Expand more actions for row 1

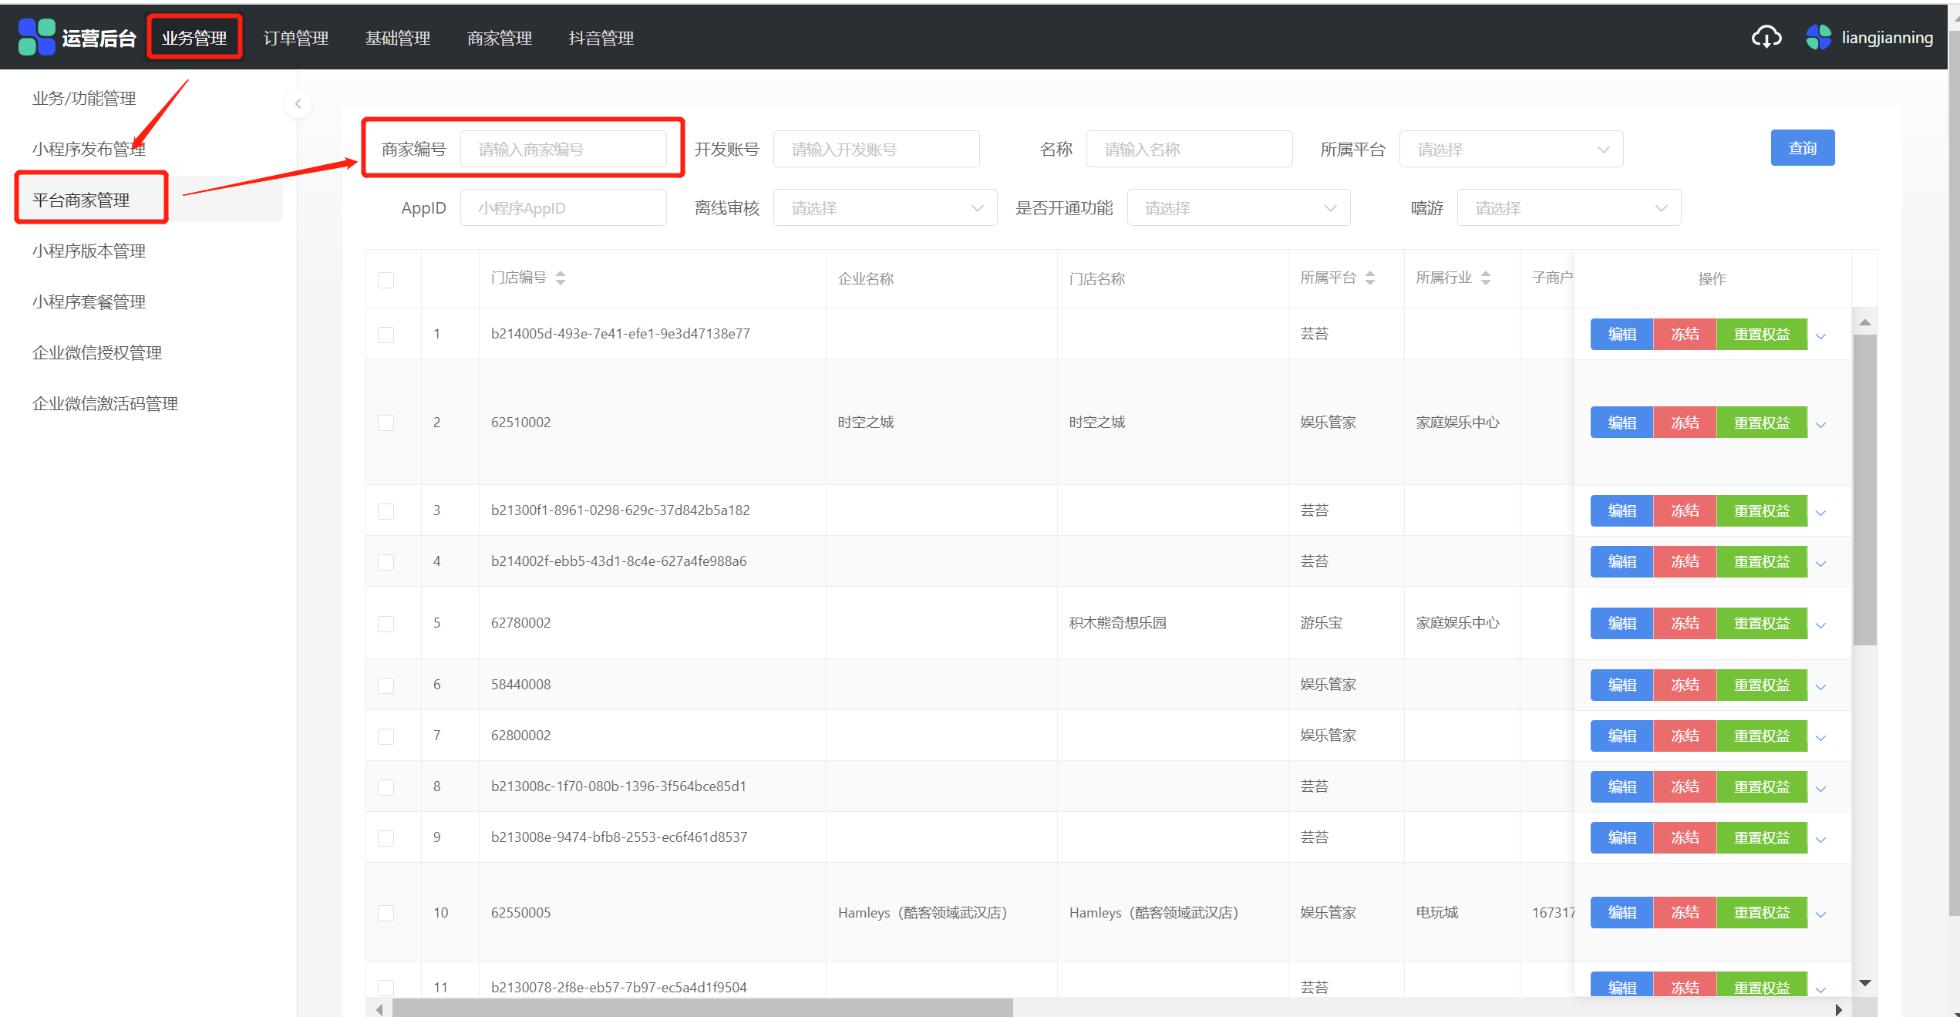[x=1821, y=336]
